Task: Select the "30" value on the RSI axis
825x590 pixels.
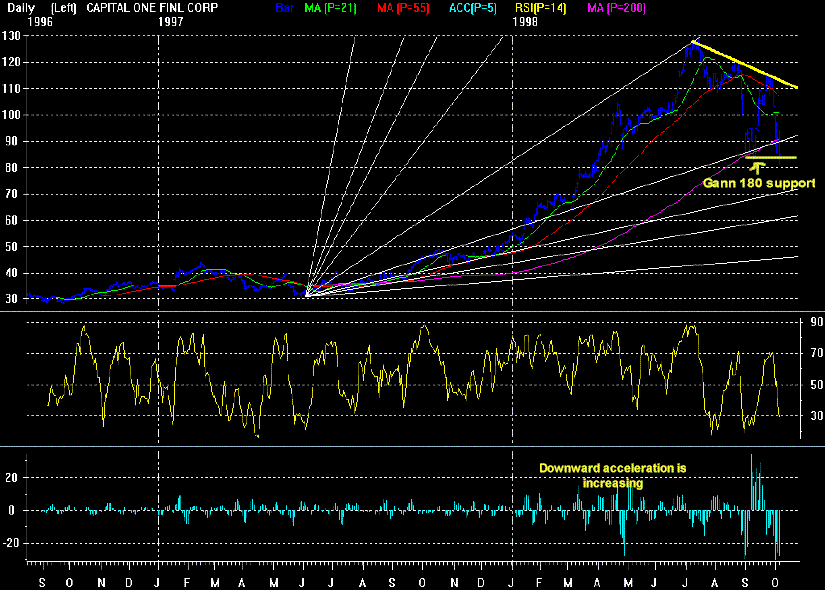Action: tap(817, 415)
